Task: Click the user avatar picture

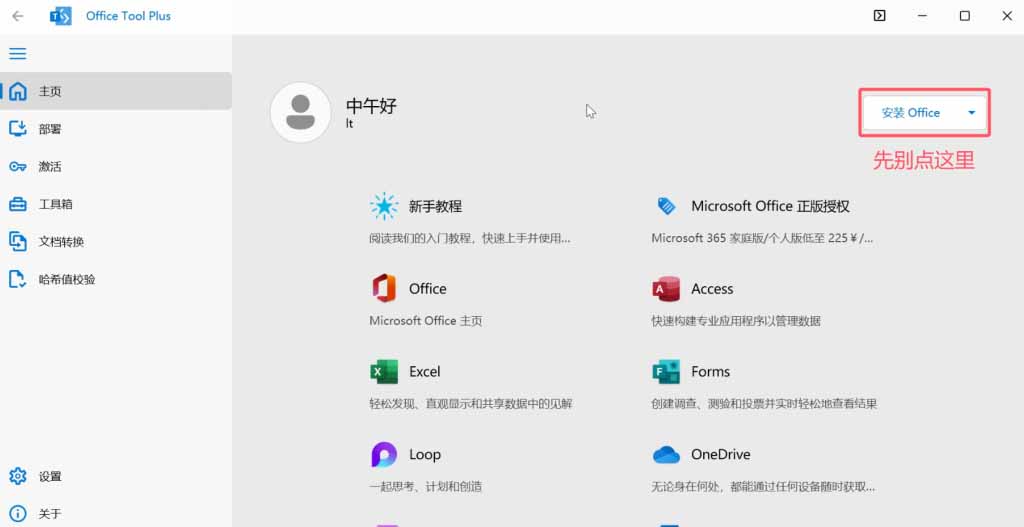Action: click(x=300, y=112)
